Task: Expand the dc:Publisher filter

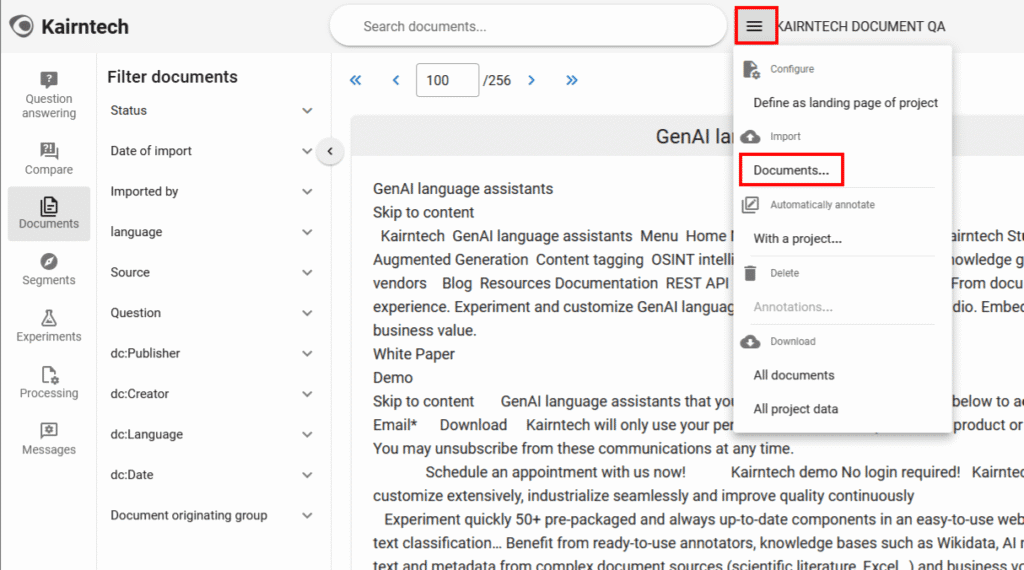Action: tap(307, 354)
